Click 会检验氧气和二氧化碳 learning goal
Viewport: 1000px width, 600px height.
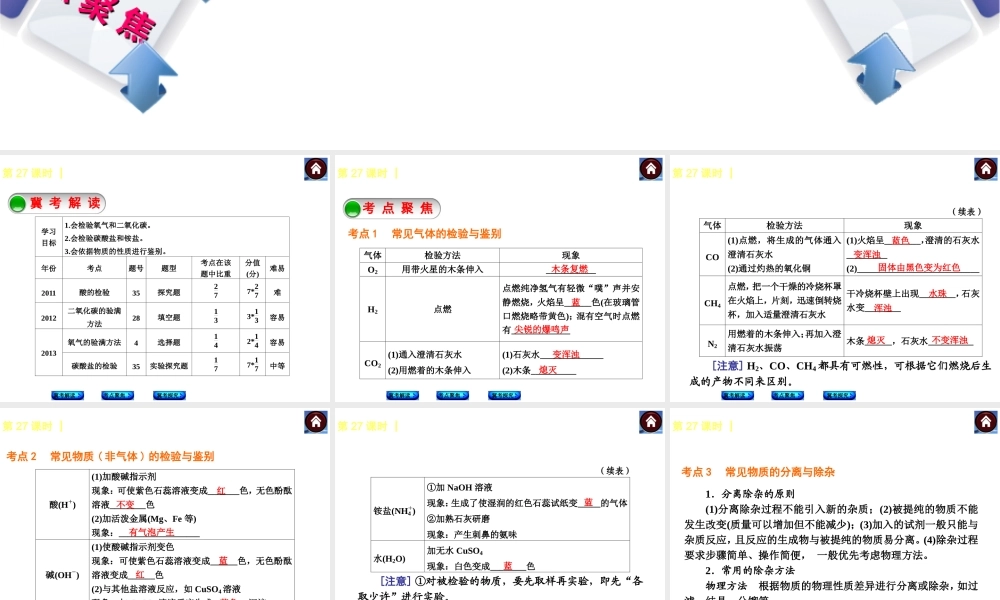pyautogui.click(x=107, y=226)
